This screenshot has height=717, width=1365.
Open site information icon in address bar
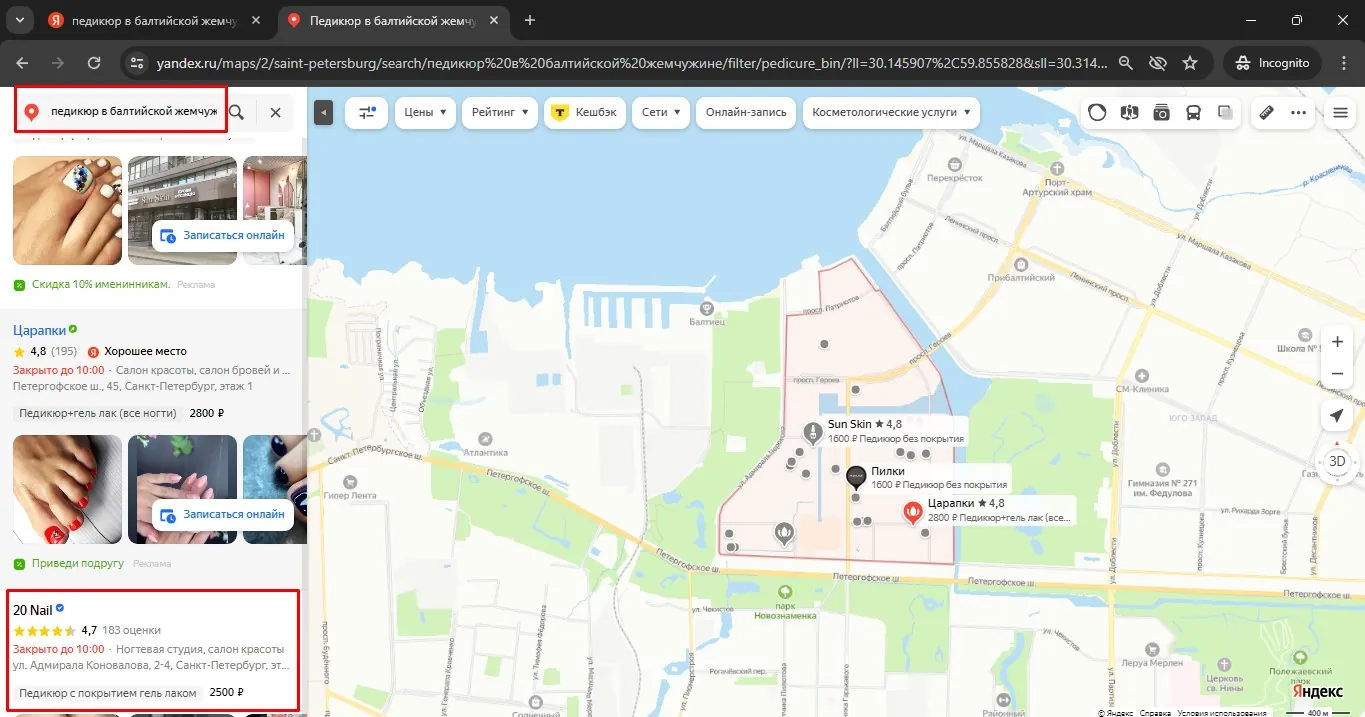138,62
